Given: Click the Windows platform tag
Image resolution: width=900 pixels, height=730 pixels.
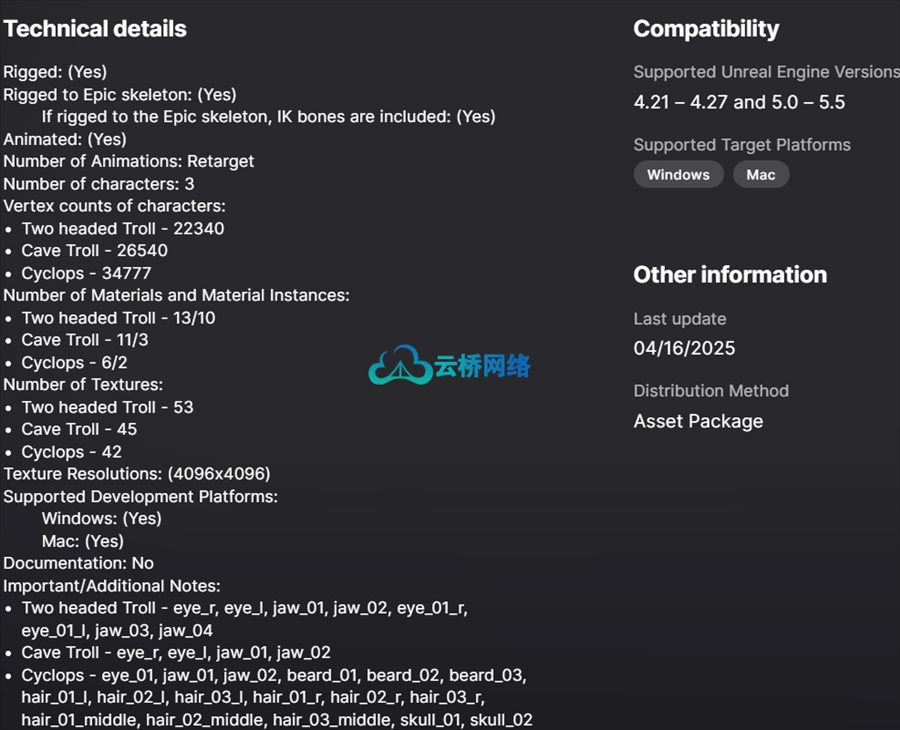Looking at the screenshot, I should click(x=678, y=175).
